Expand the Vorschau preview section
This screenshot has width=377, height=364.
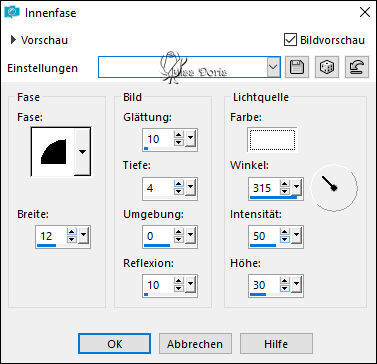(13, 40)
